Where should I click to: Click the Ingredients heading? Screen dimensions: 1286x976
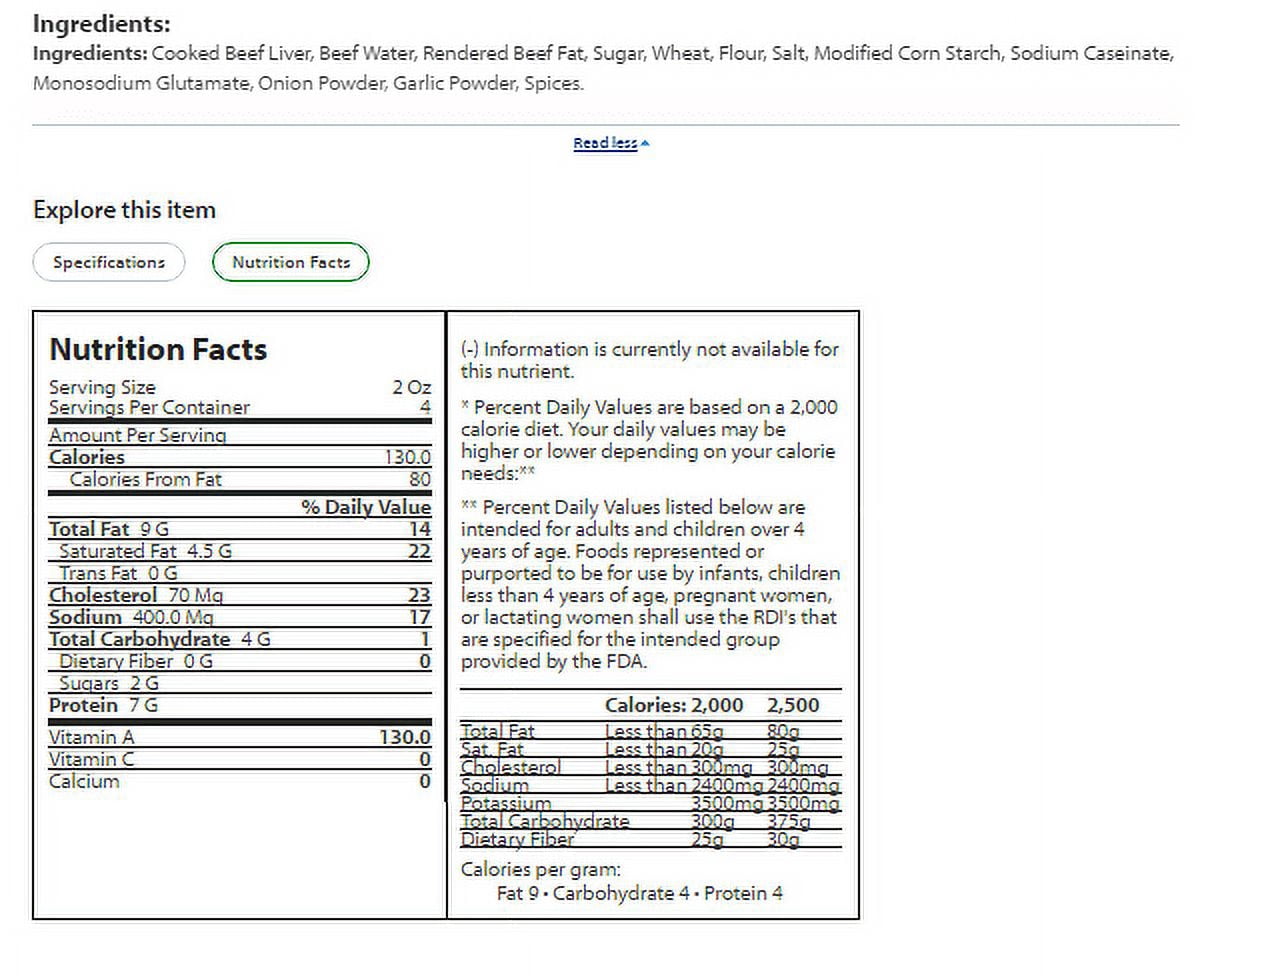point(102,23)
